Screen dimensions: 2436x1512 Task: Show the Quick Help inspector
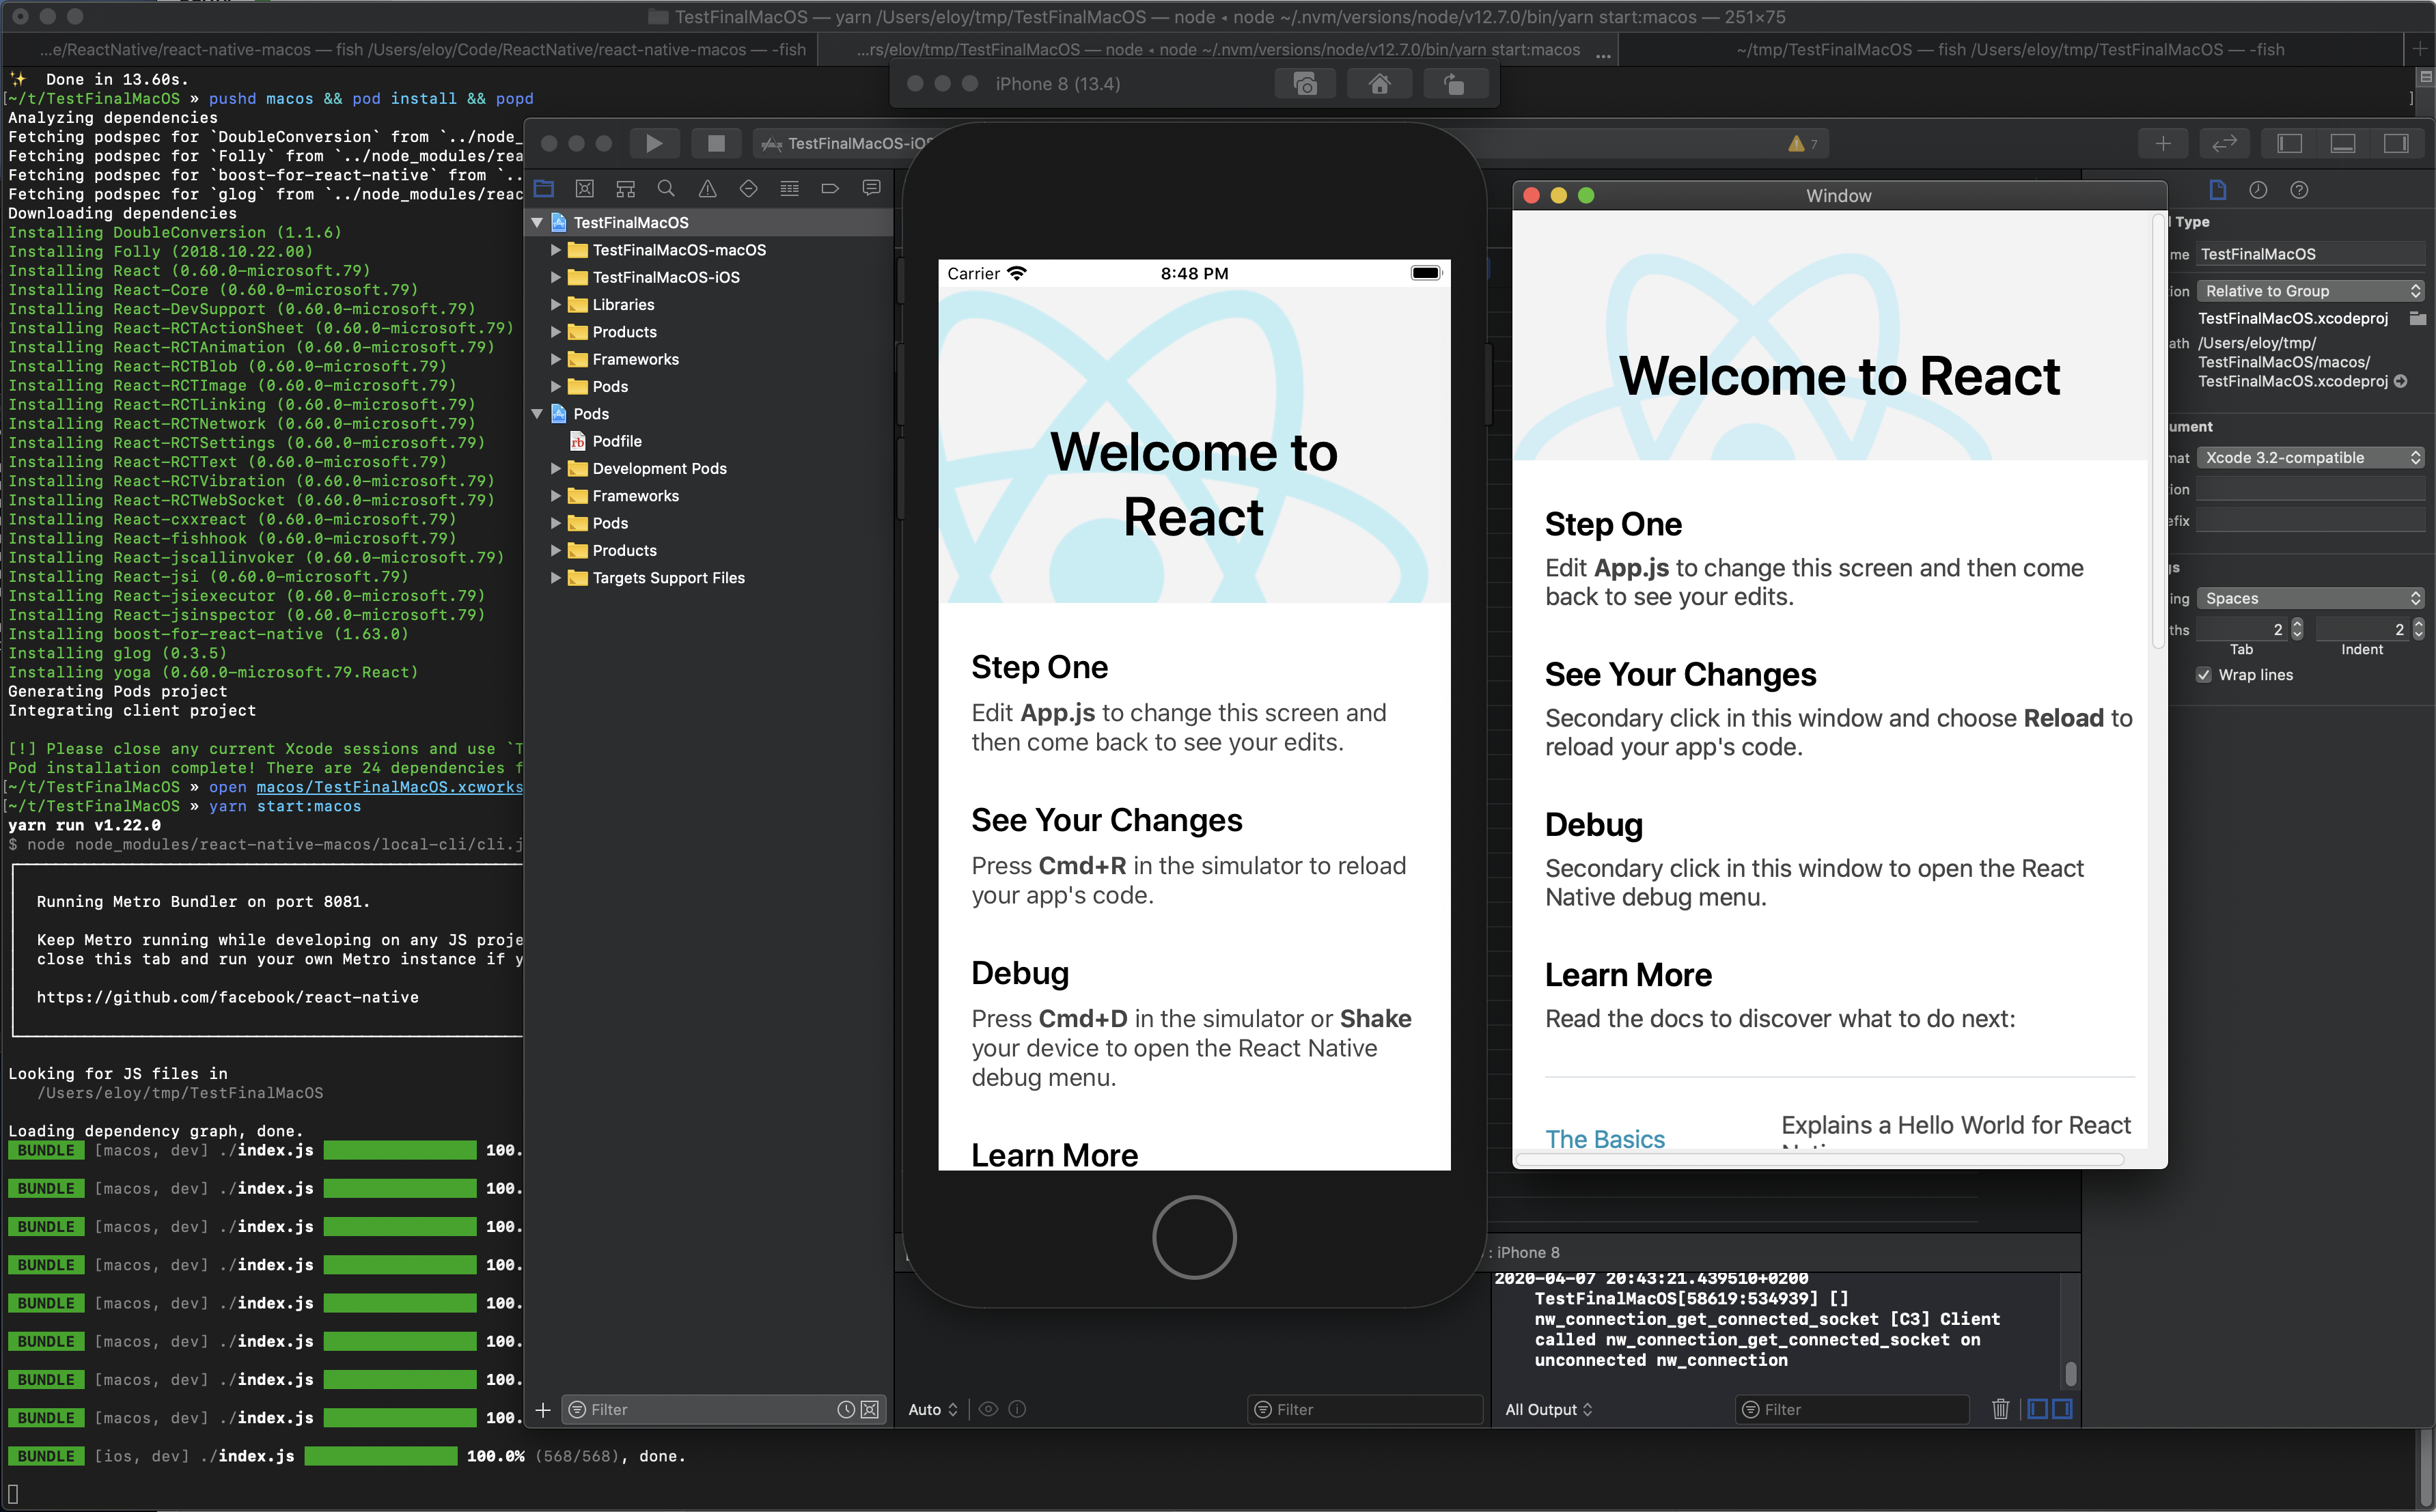pos(2299,190)
